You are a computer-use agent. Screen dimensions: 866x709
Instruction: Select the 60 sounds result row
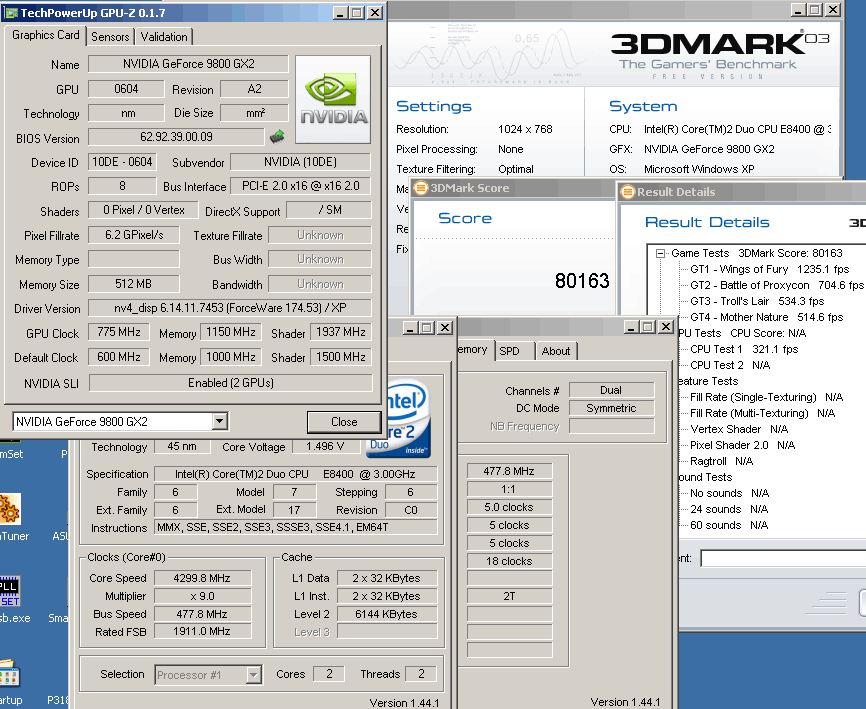728,526
